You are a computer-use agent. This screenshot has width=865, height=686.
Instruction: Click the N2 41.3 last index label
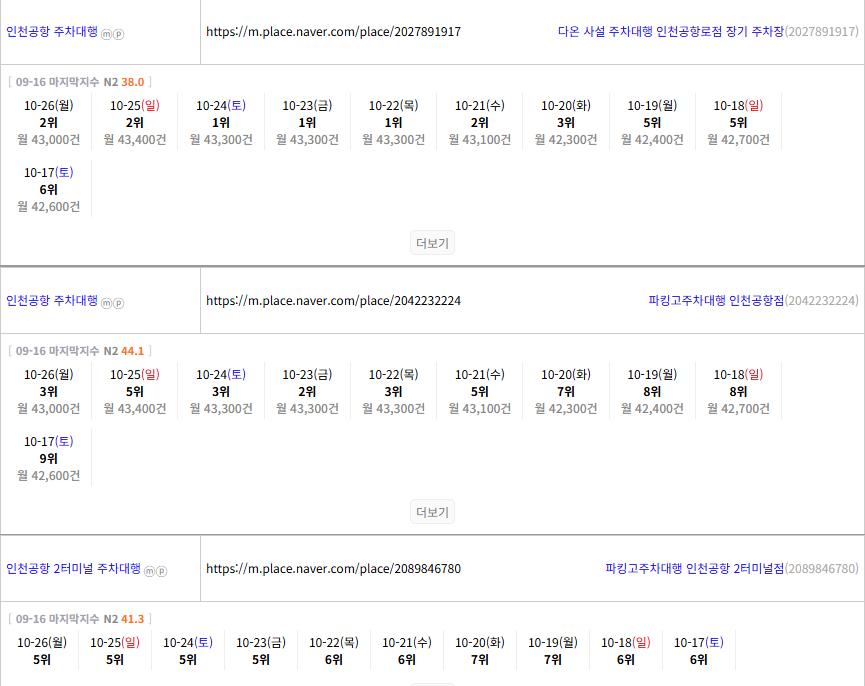79,619
